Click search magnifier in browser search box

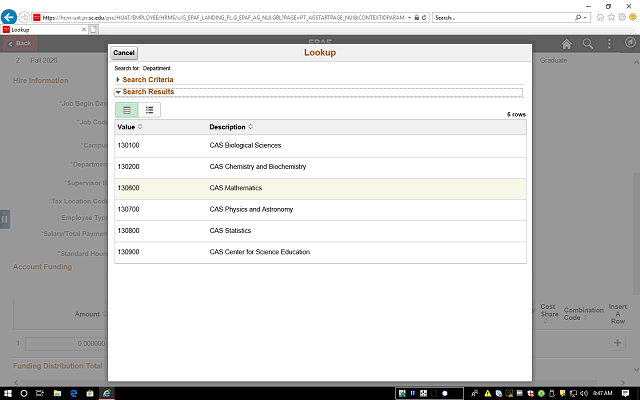pyautogui.click(x=578, y=18)
